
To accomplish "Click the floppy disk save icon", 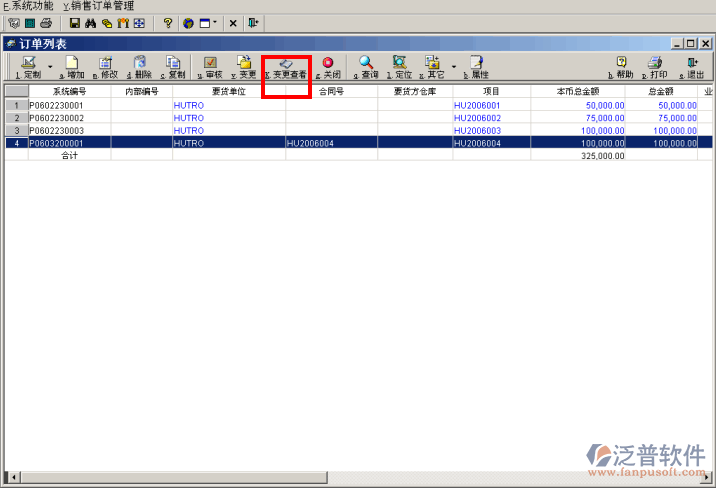I will 74,23.
